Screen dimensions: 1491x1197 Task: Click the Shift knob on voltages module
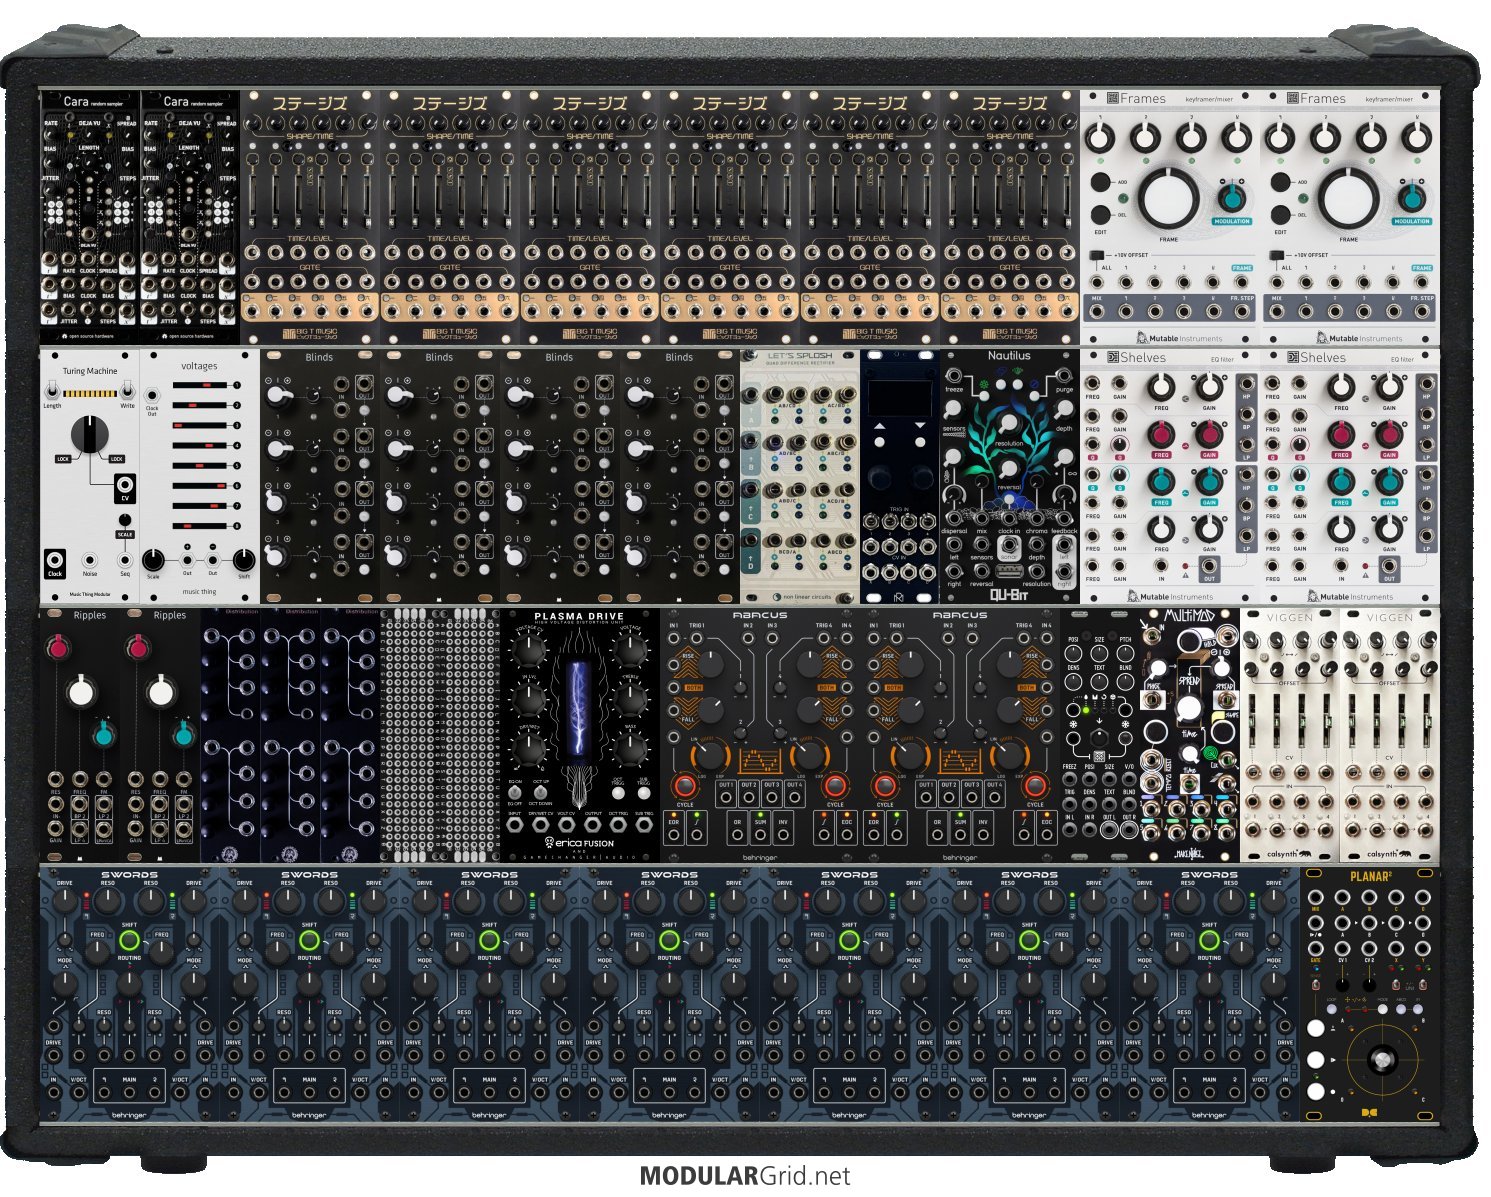(244, 560)
